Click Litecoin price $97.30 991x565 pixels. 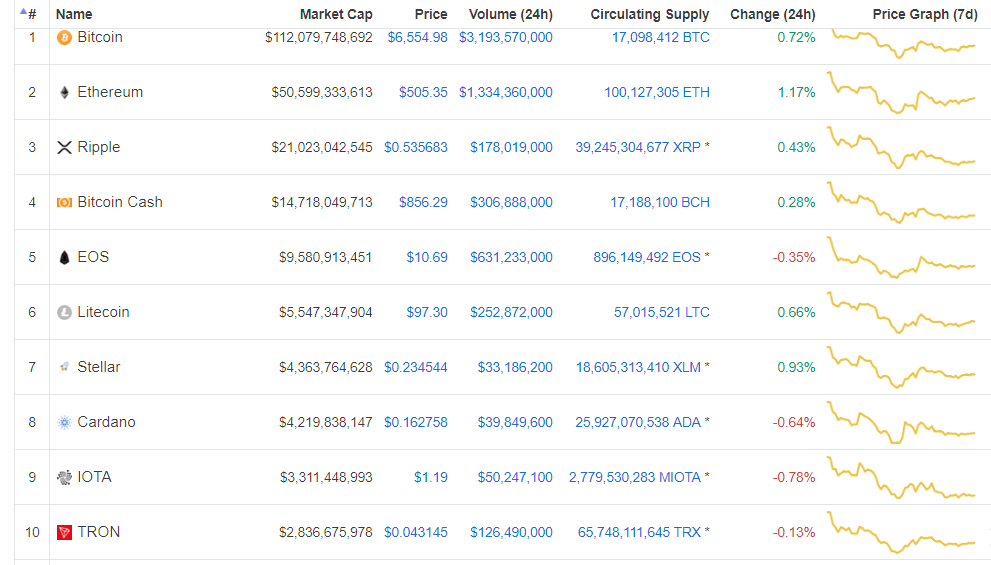click(427, 313)
